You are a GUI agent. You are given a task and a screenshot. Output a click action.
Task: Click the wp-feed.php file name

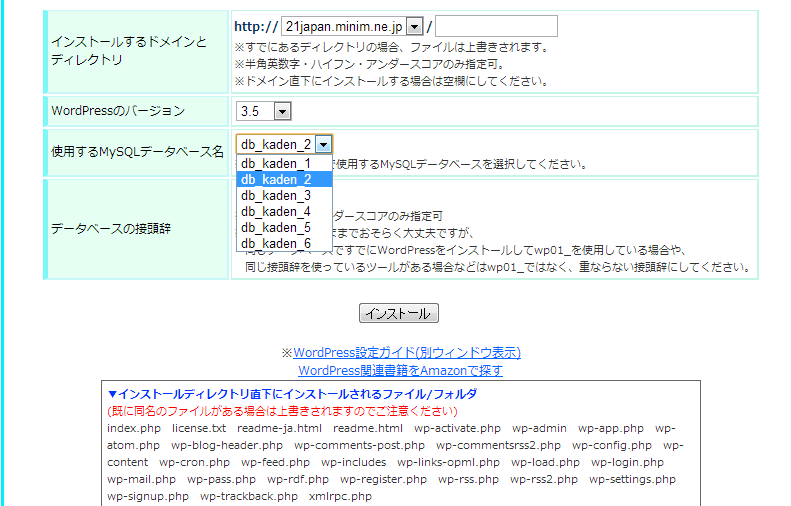tap(275, 463)
